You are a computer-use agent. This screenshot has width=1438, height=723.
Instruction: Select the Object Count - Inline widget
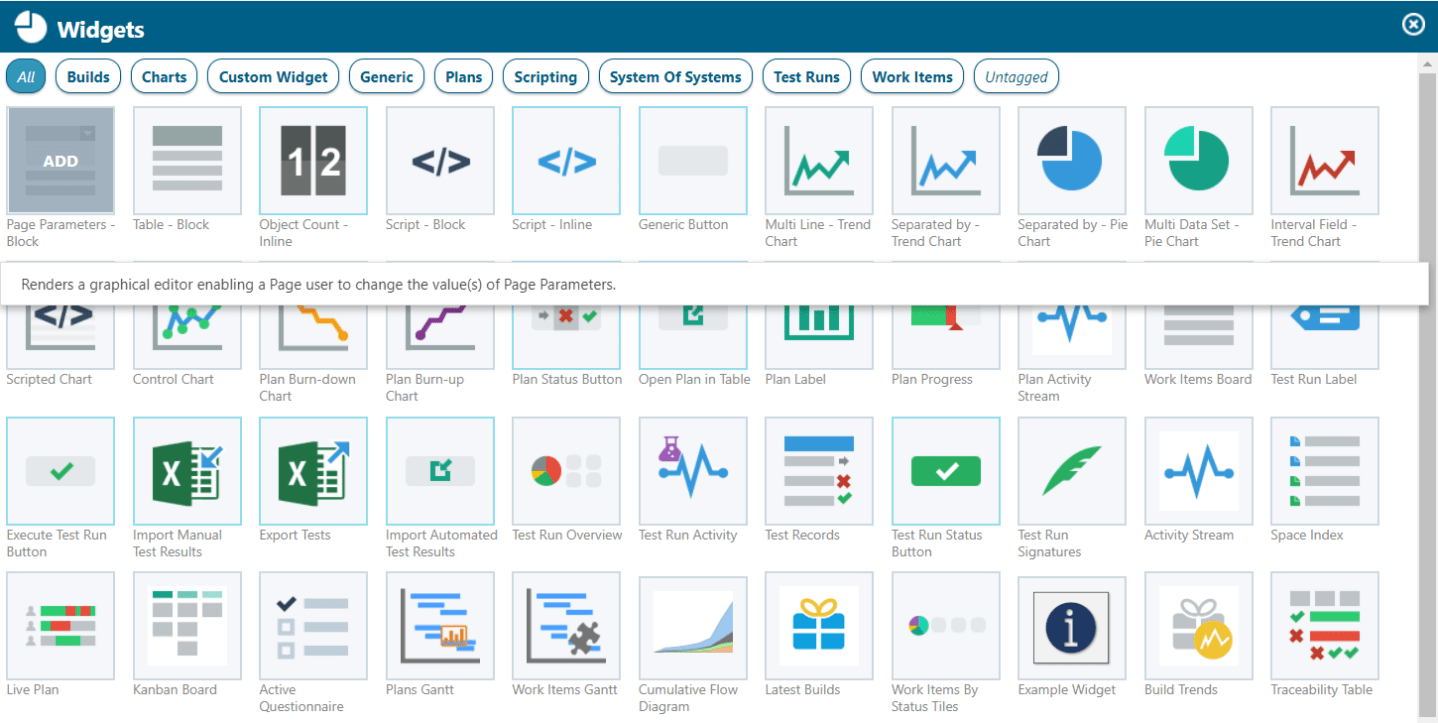(x=313, y=160)
